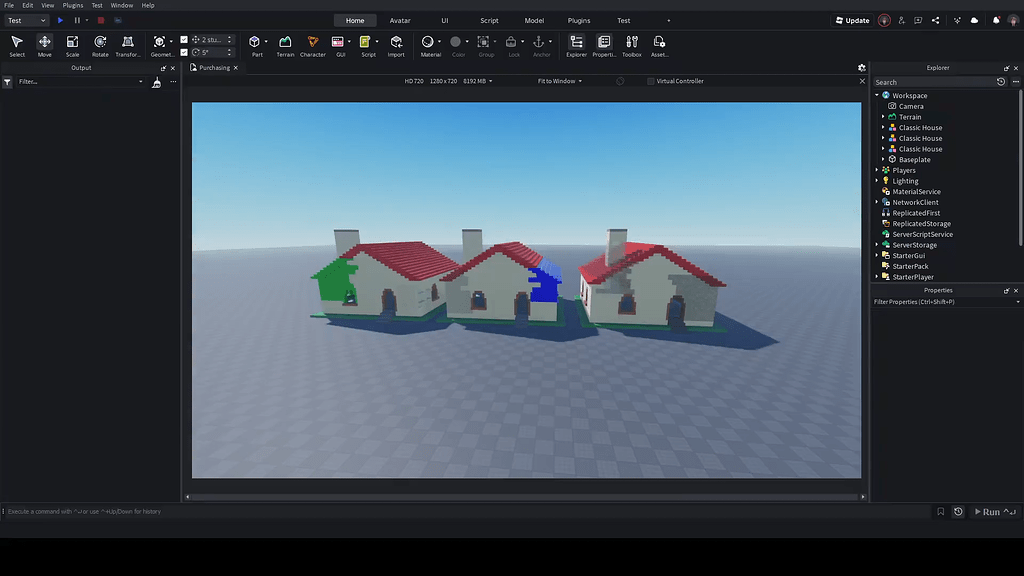
Task: Insert a GUI element
Action: tap(338, 46)
